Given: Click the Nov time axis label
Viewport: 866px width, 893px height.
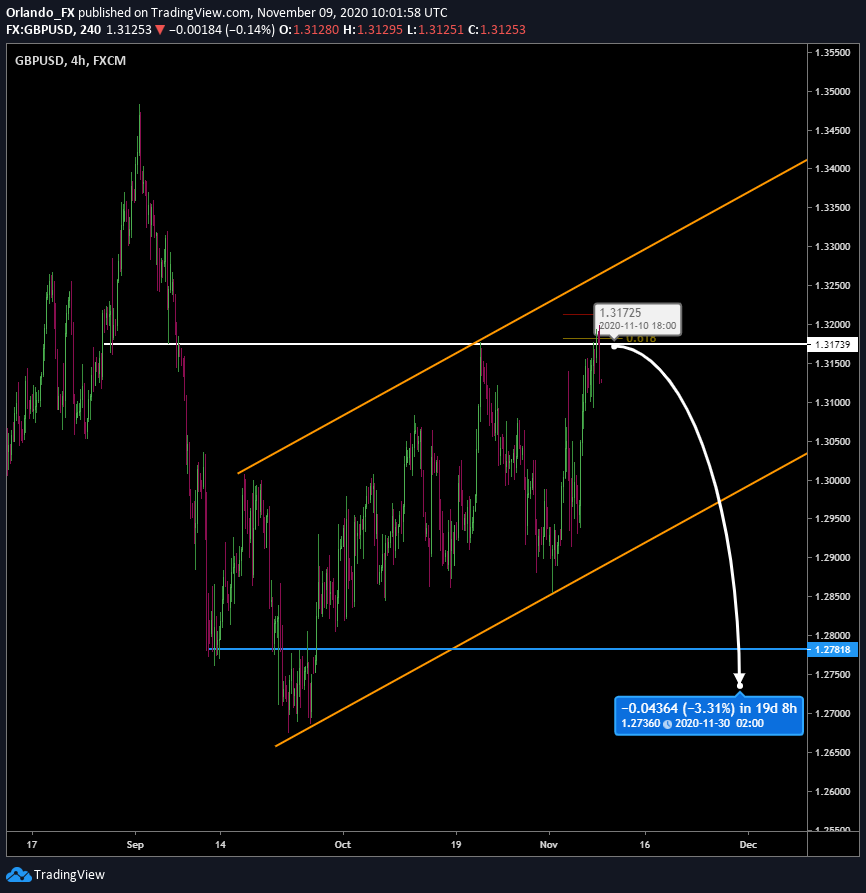Looking at the screenshot, I should pos(548,845).
